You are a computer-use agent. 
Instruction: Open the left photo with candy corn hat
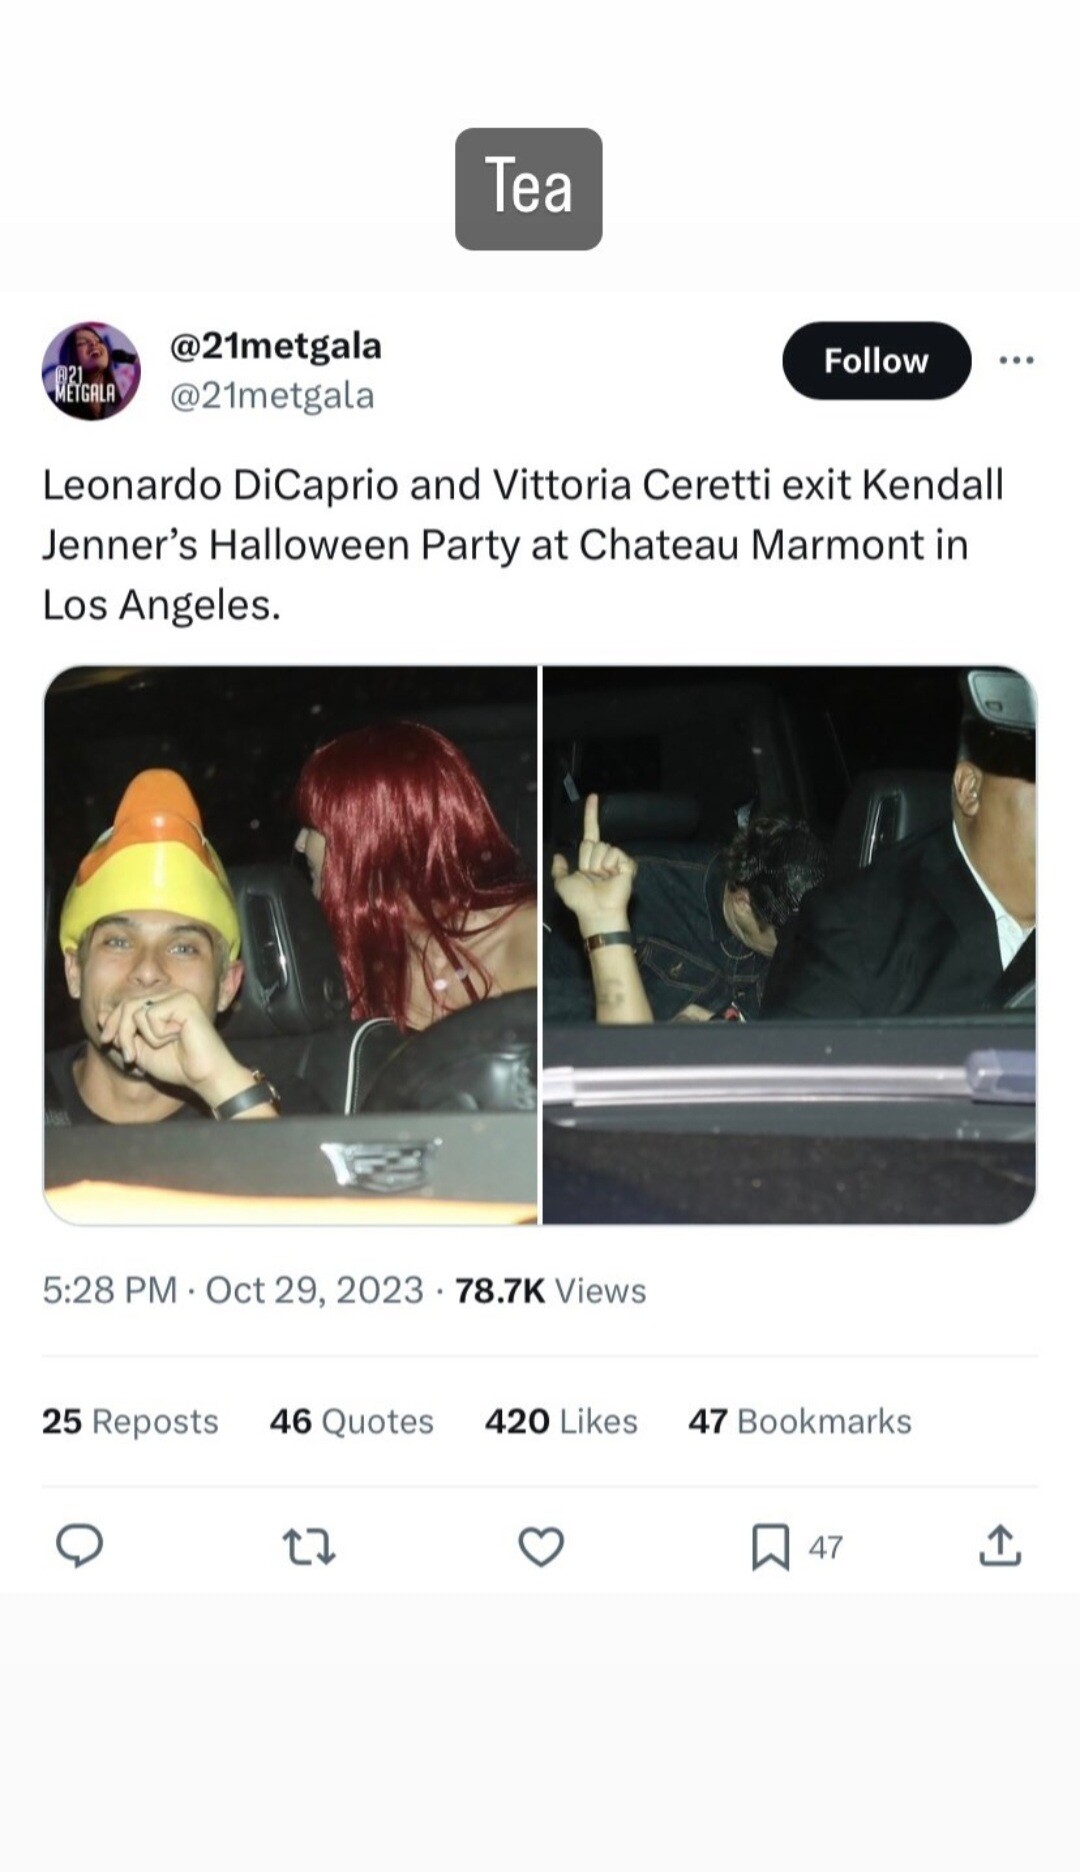290,944
